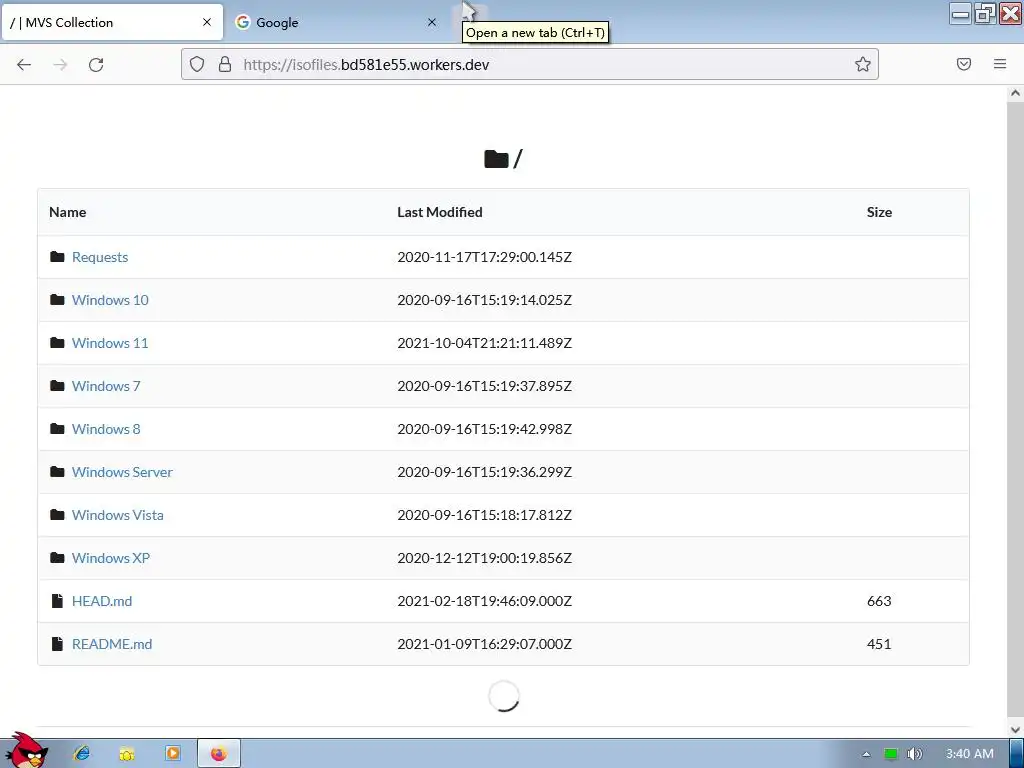The width and height of the screenshot is (1024, 768).
Task: Select the date 2021-02-18T19:46:09.000Z
Action: pyautogui.click(x=485, y=601)
